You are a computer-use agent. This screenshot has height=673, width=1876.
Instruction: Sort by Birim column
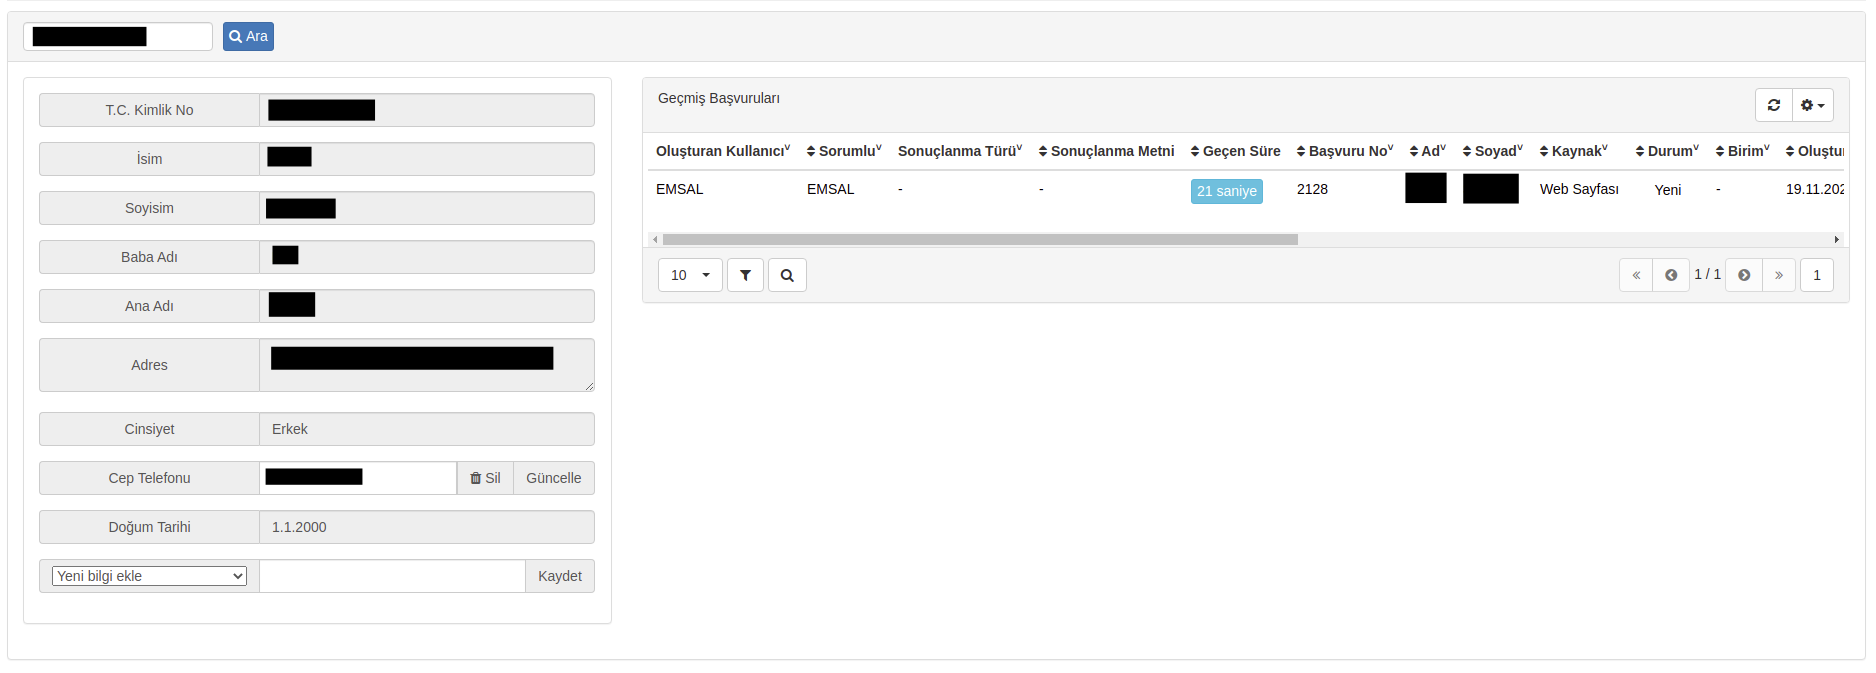click(x=1742, y=151)
